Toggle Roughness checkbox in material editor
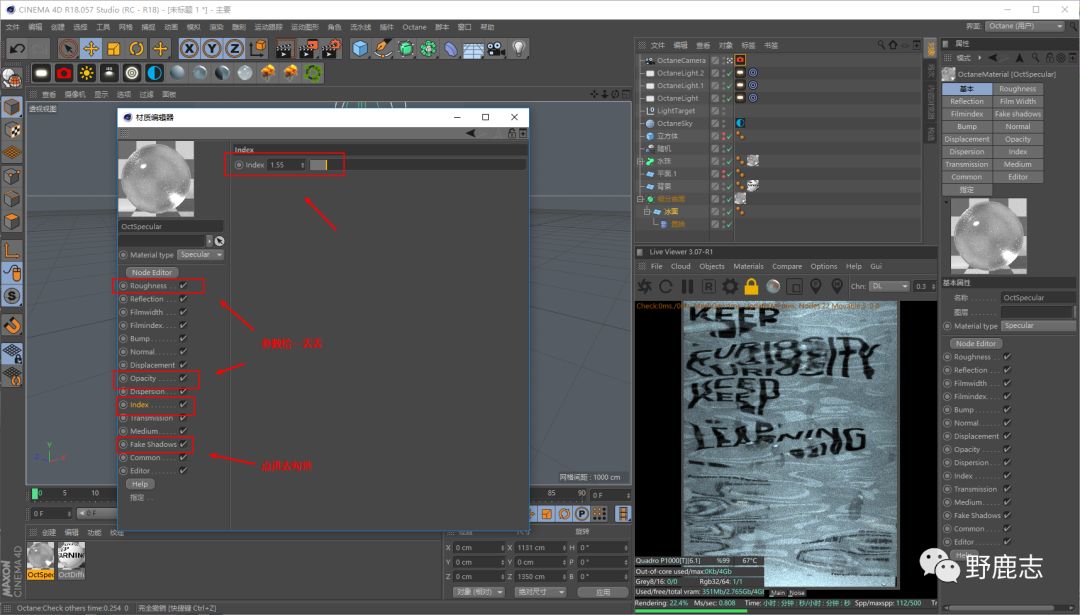Viewport: 1080px width, 615px height. tap(184, 286)
